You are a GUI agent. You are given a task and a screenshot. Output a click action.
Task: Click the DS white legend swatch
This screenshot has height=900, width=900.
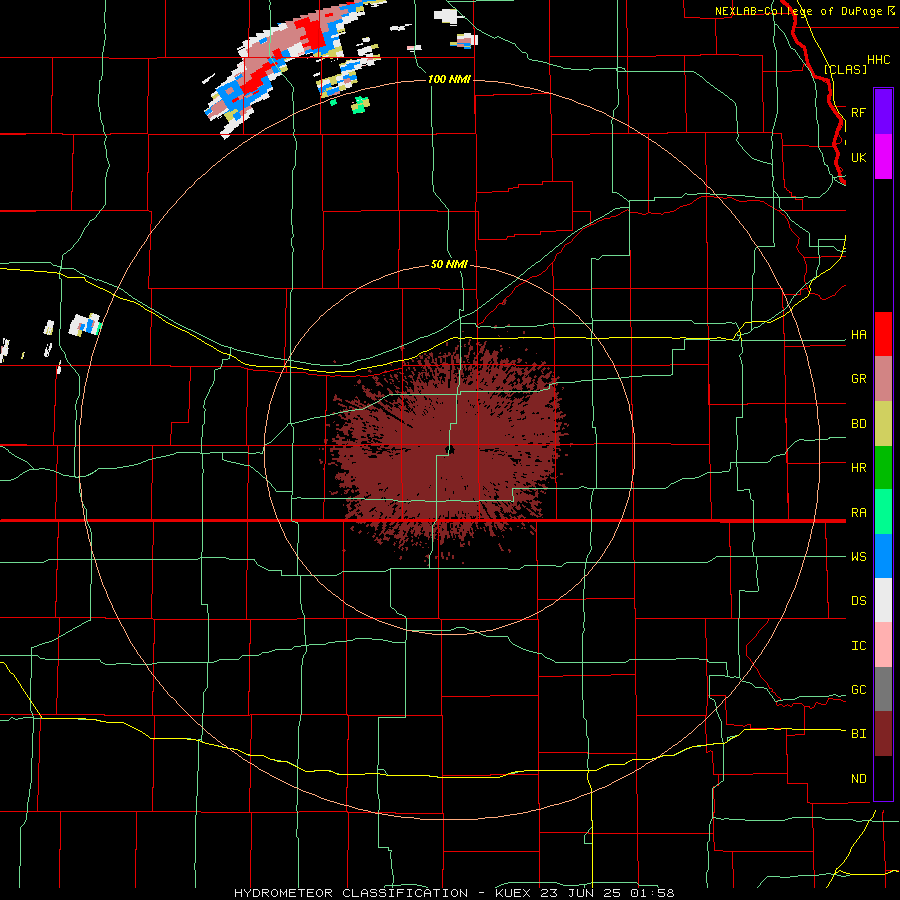pyautogui.click(x=883, y=600)
